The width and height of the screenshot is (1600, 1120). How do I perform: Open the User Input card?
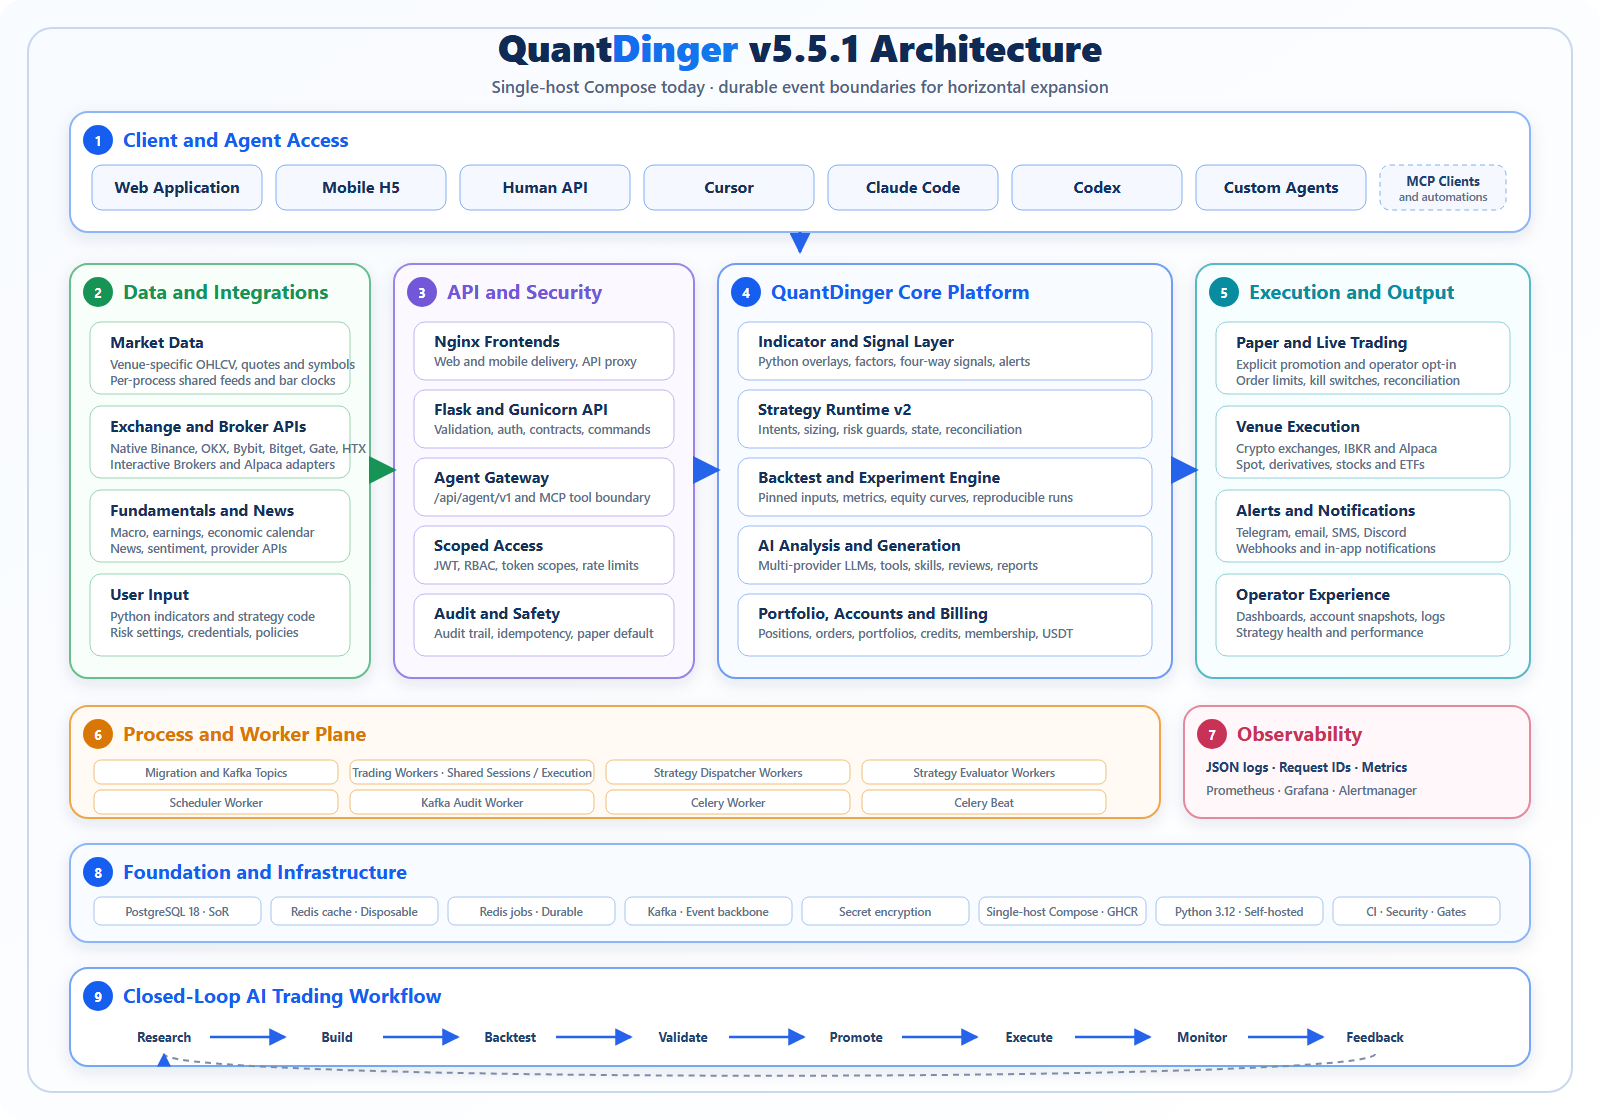pos(220,615)
